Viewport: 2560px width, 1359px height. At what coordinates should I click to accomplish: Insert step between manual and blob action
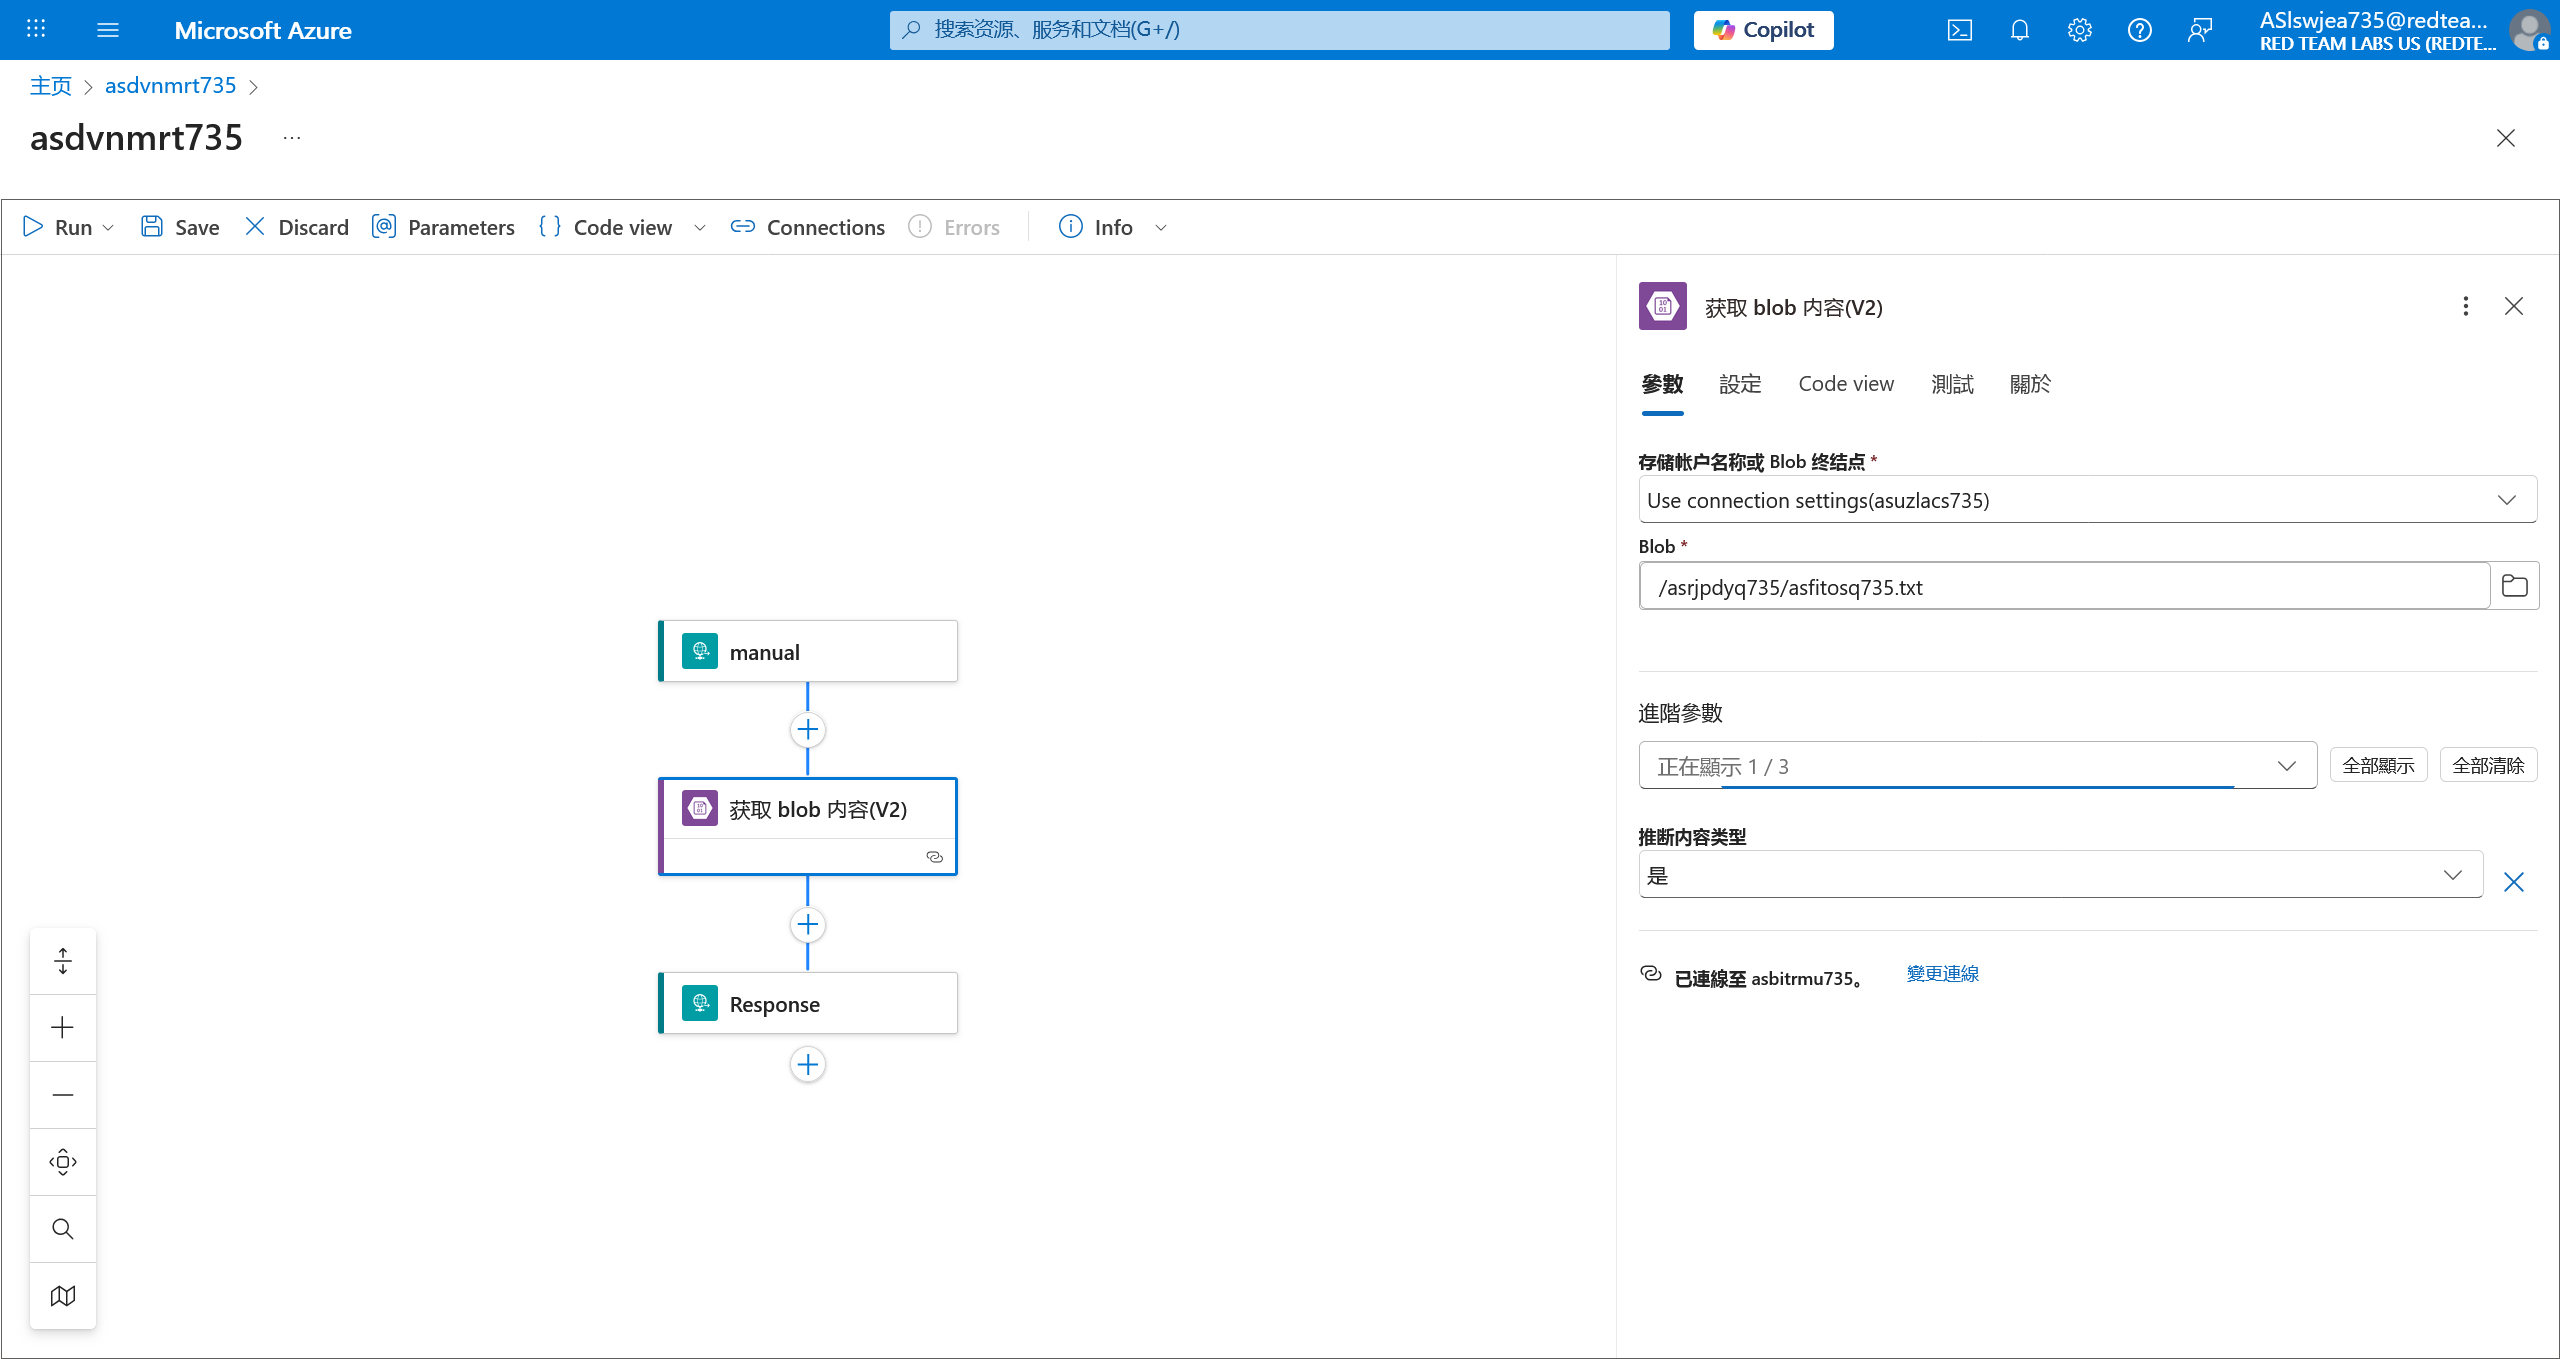[x=808, y=730]
